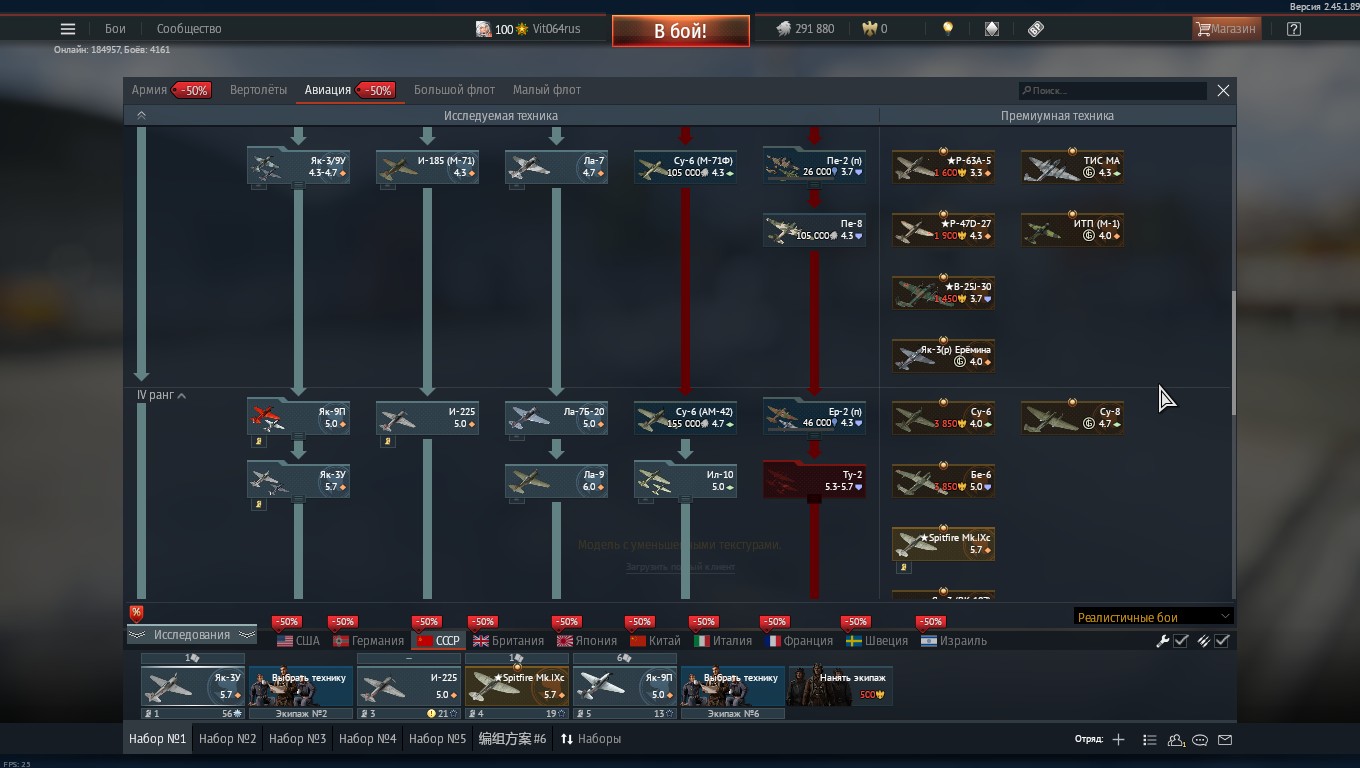
Task: Select the Япония nation
Action: click(588, 641)
